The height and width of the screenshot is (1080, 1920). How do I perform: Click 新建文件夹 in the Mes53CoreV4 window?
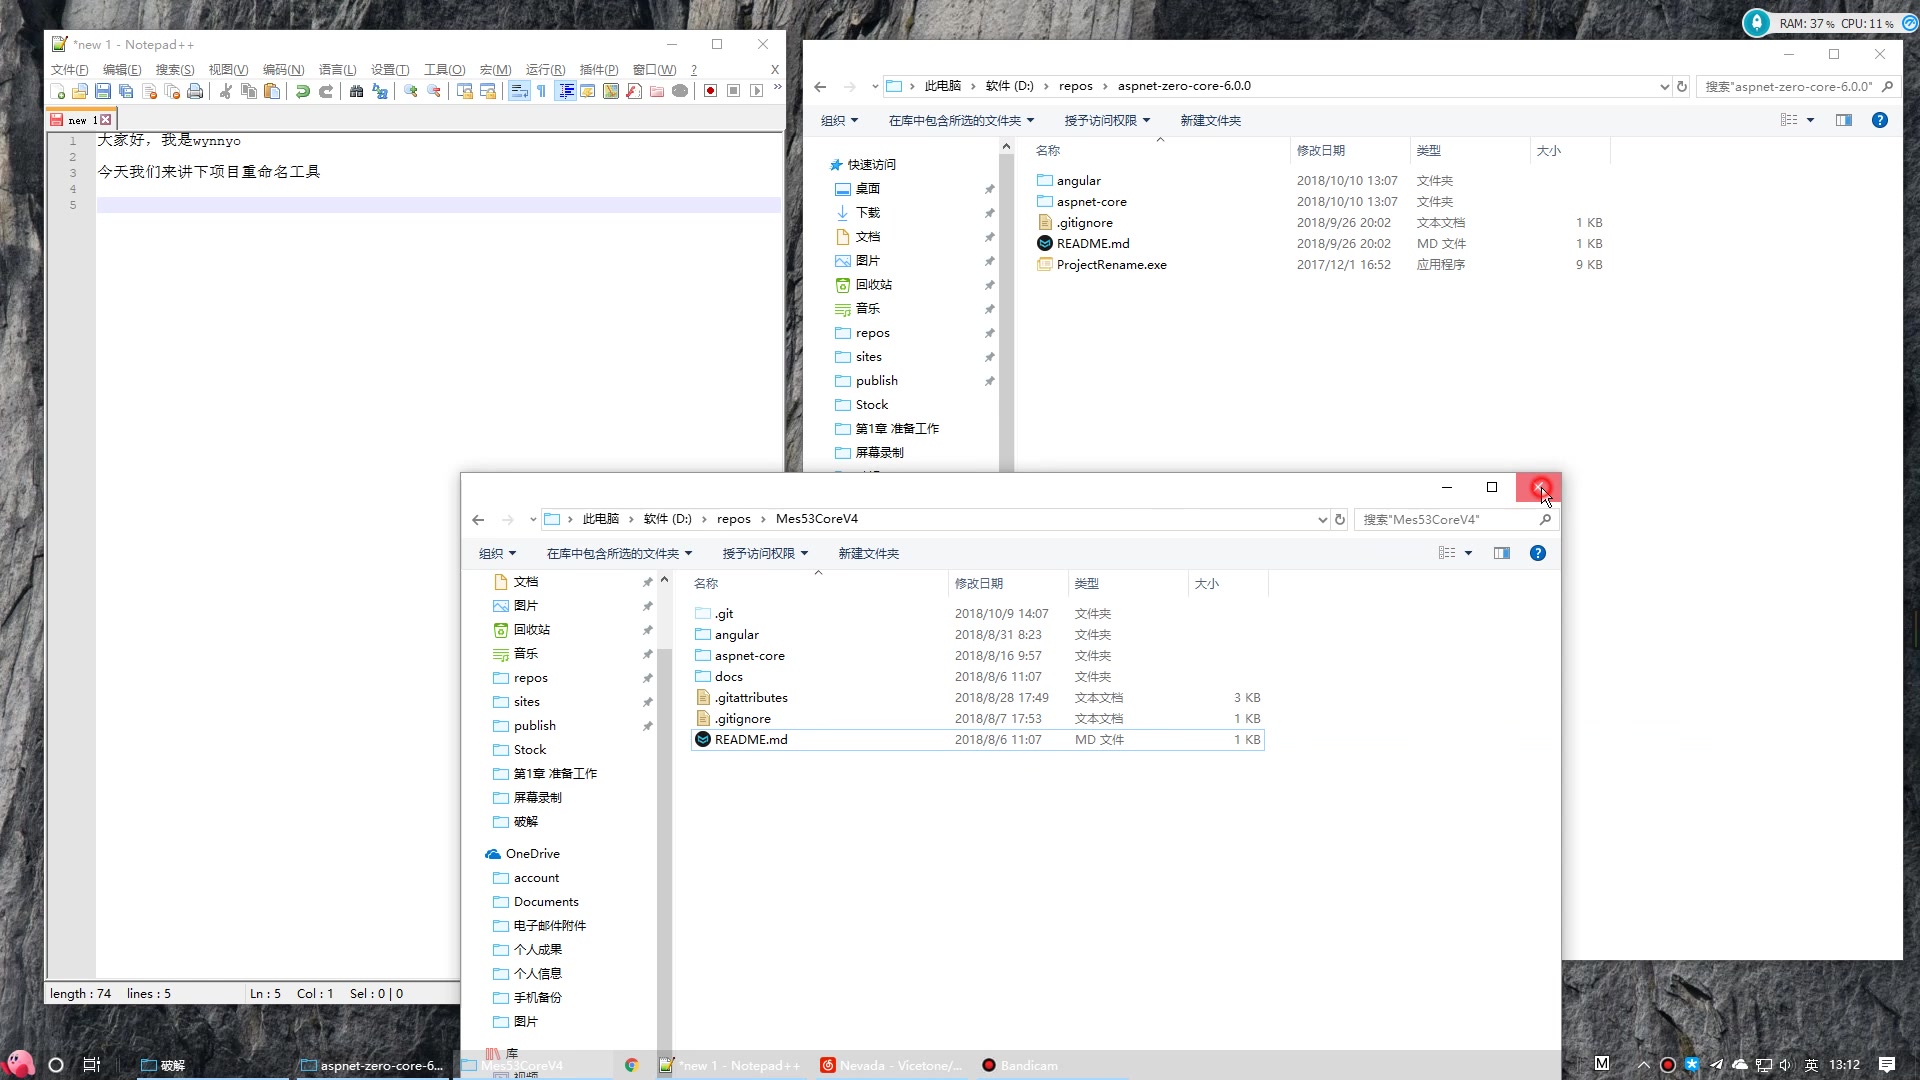(x=869, y=553)
